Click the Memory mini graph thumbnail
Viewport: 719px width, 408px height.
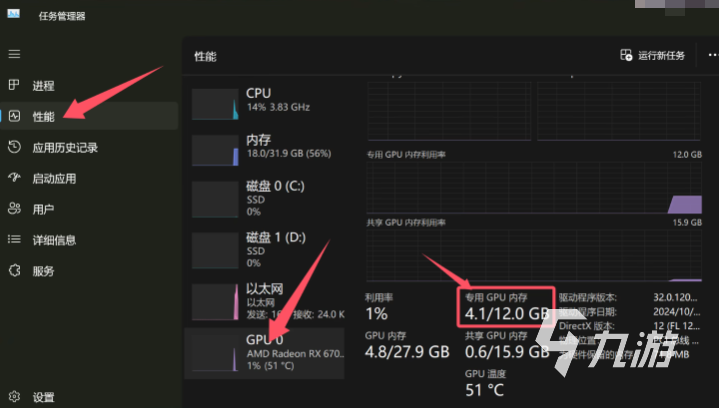(215, 150)
